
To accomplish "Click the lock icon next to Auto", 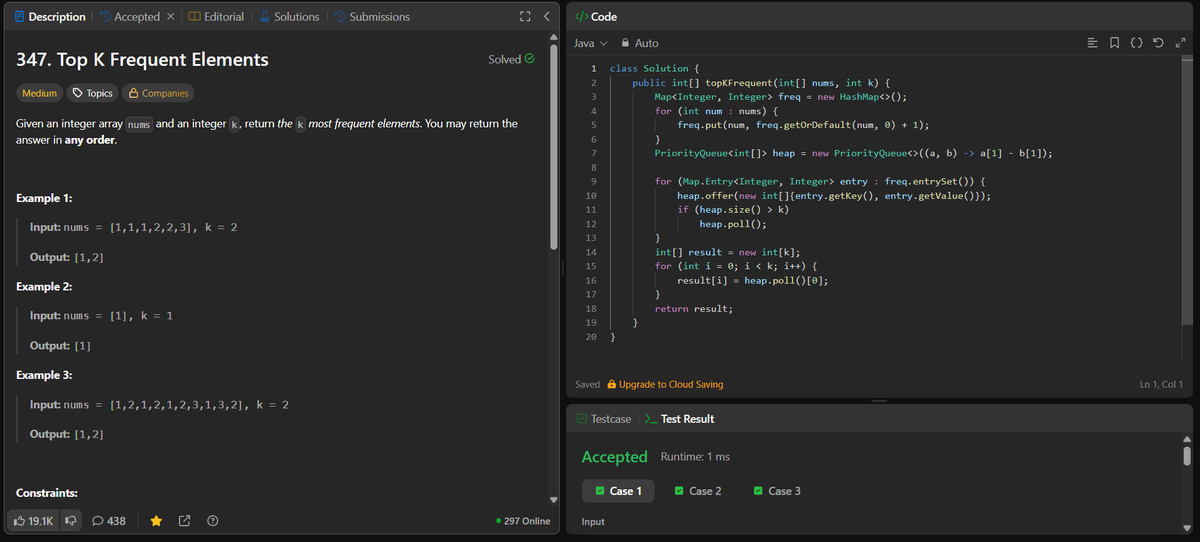I will click(x=625, y=43).
